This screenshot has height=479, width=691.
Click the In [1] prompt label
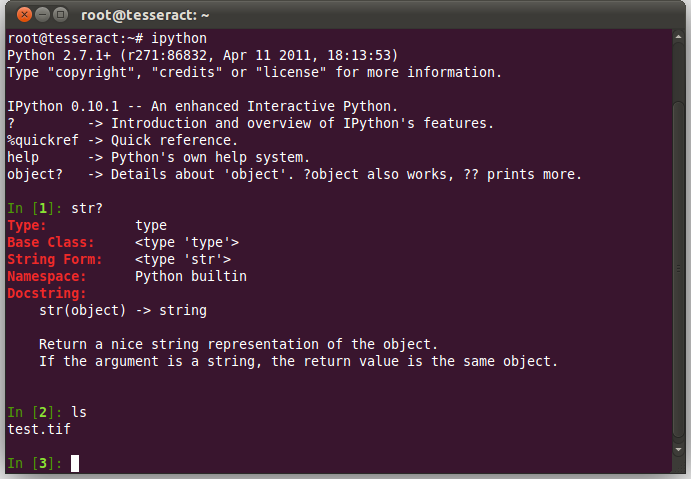[x=34, y=208]
